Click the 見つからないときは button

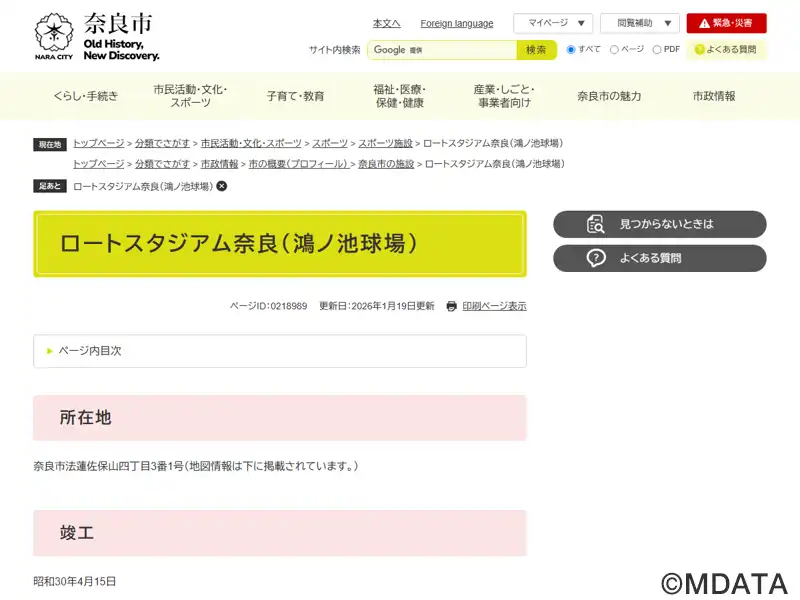pyautogui.click(x=660, y=224)
